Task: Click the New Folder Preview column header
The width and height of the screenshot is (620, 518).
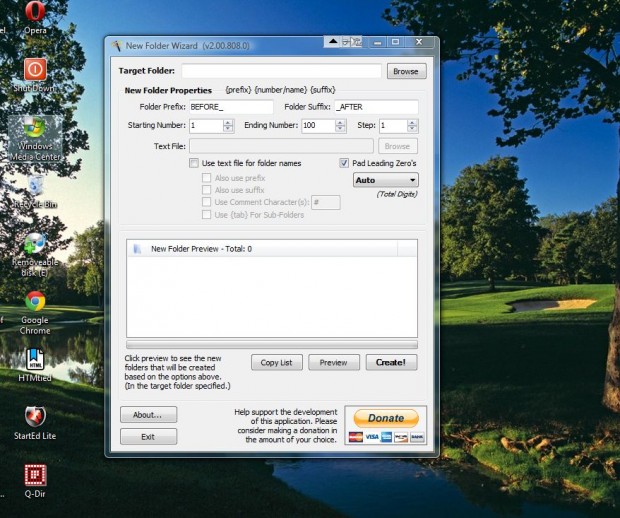Action: pyautogui.click(x=260, y=249)
